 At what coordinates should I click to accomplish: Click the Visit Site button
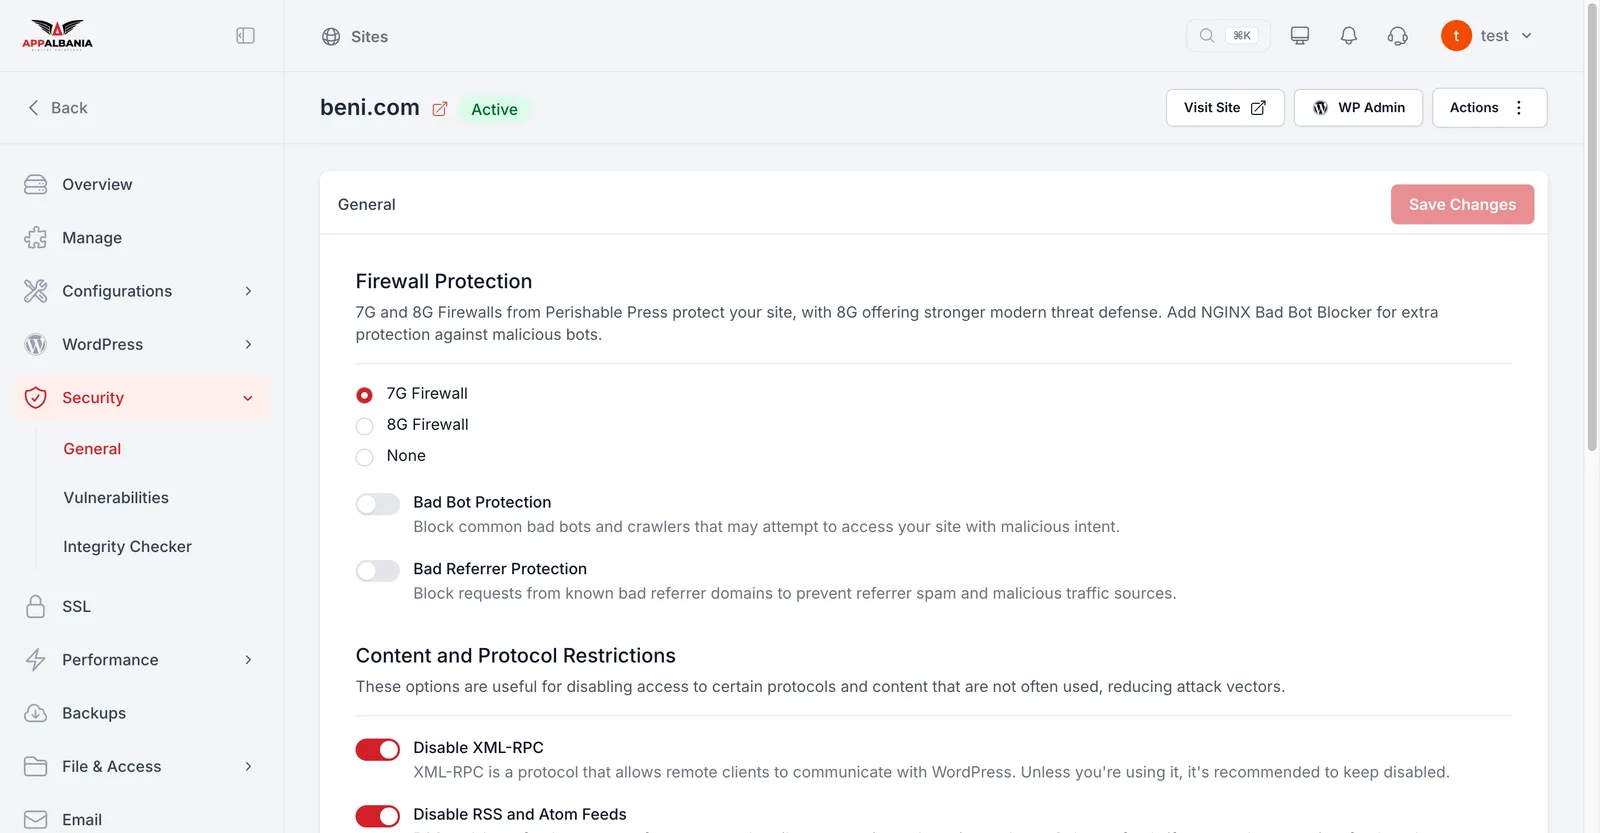point(1225,108)
